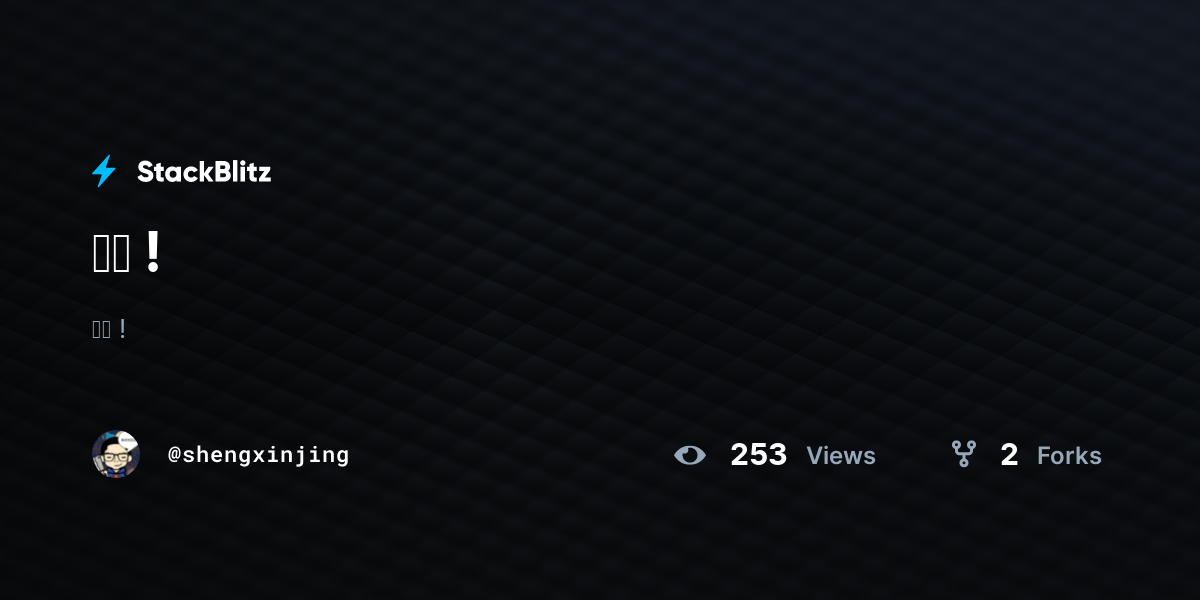
Task: Open the @shengxinjing profile username
Action: coord(259,455)
